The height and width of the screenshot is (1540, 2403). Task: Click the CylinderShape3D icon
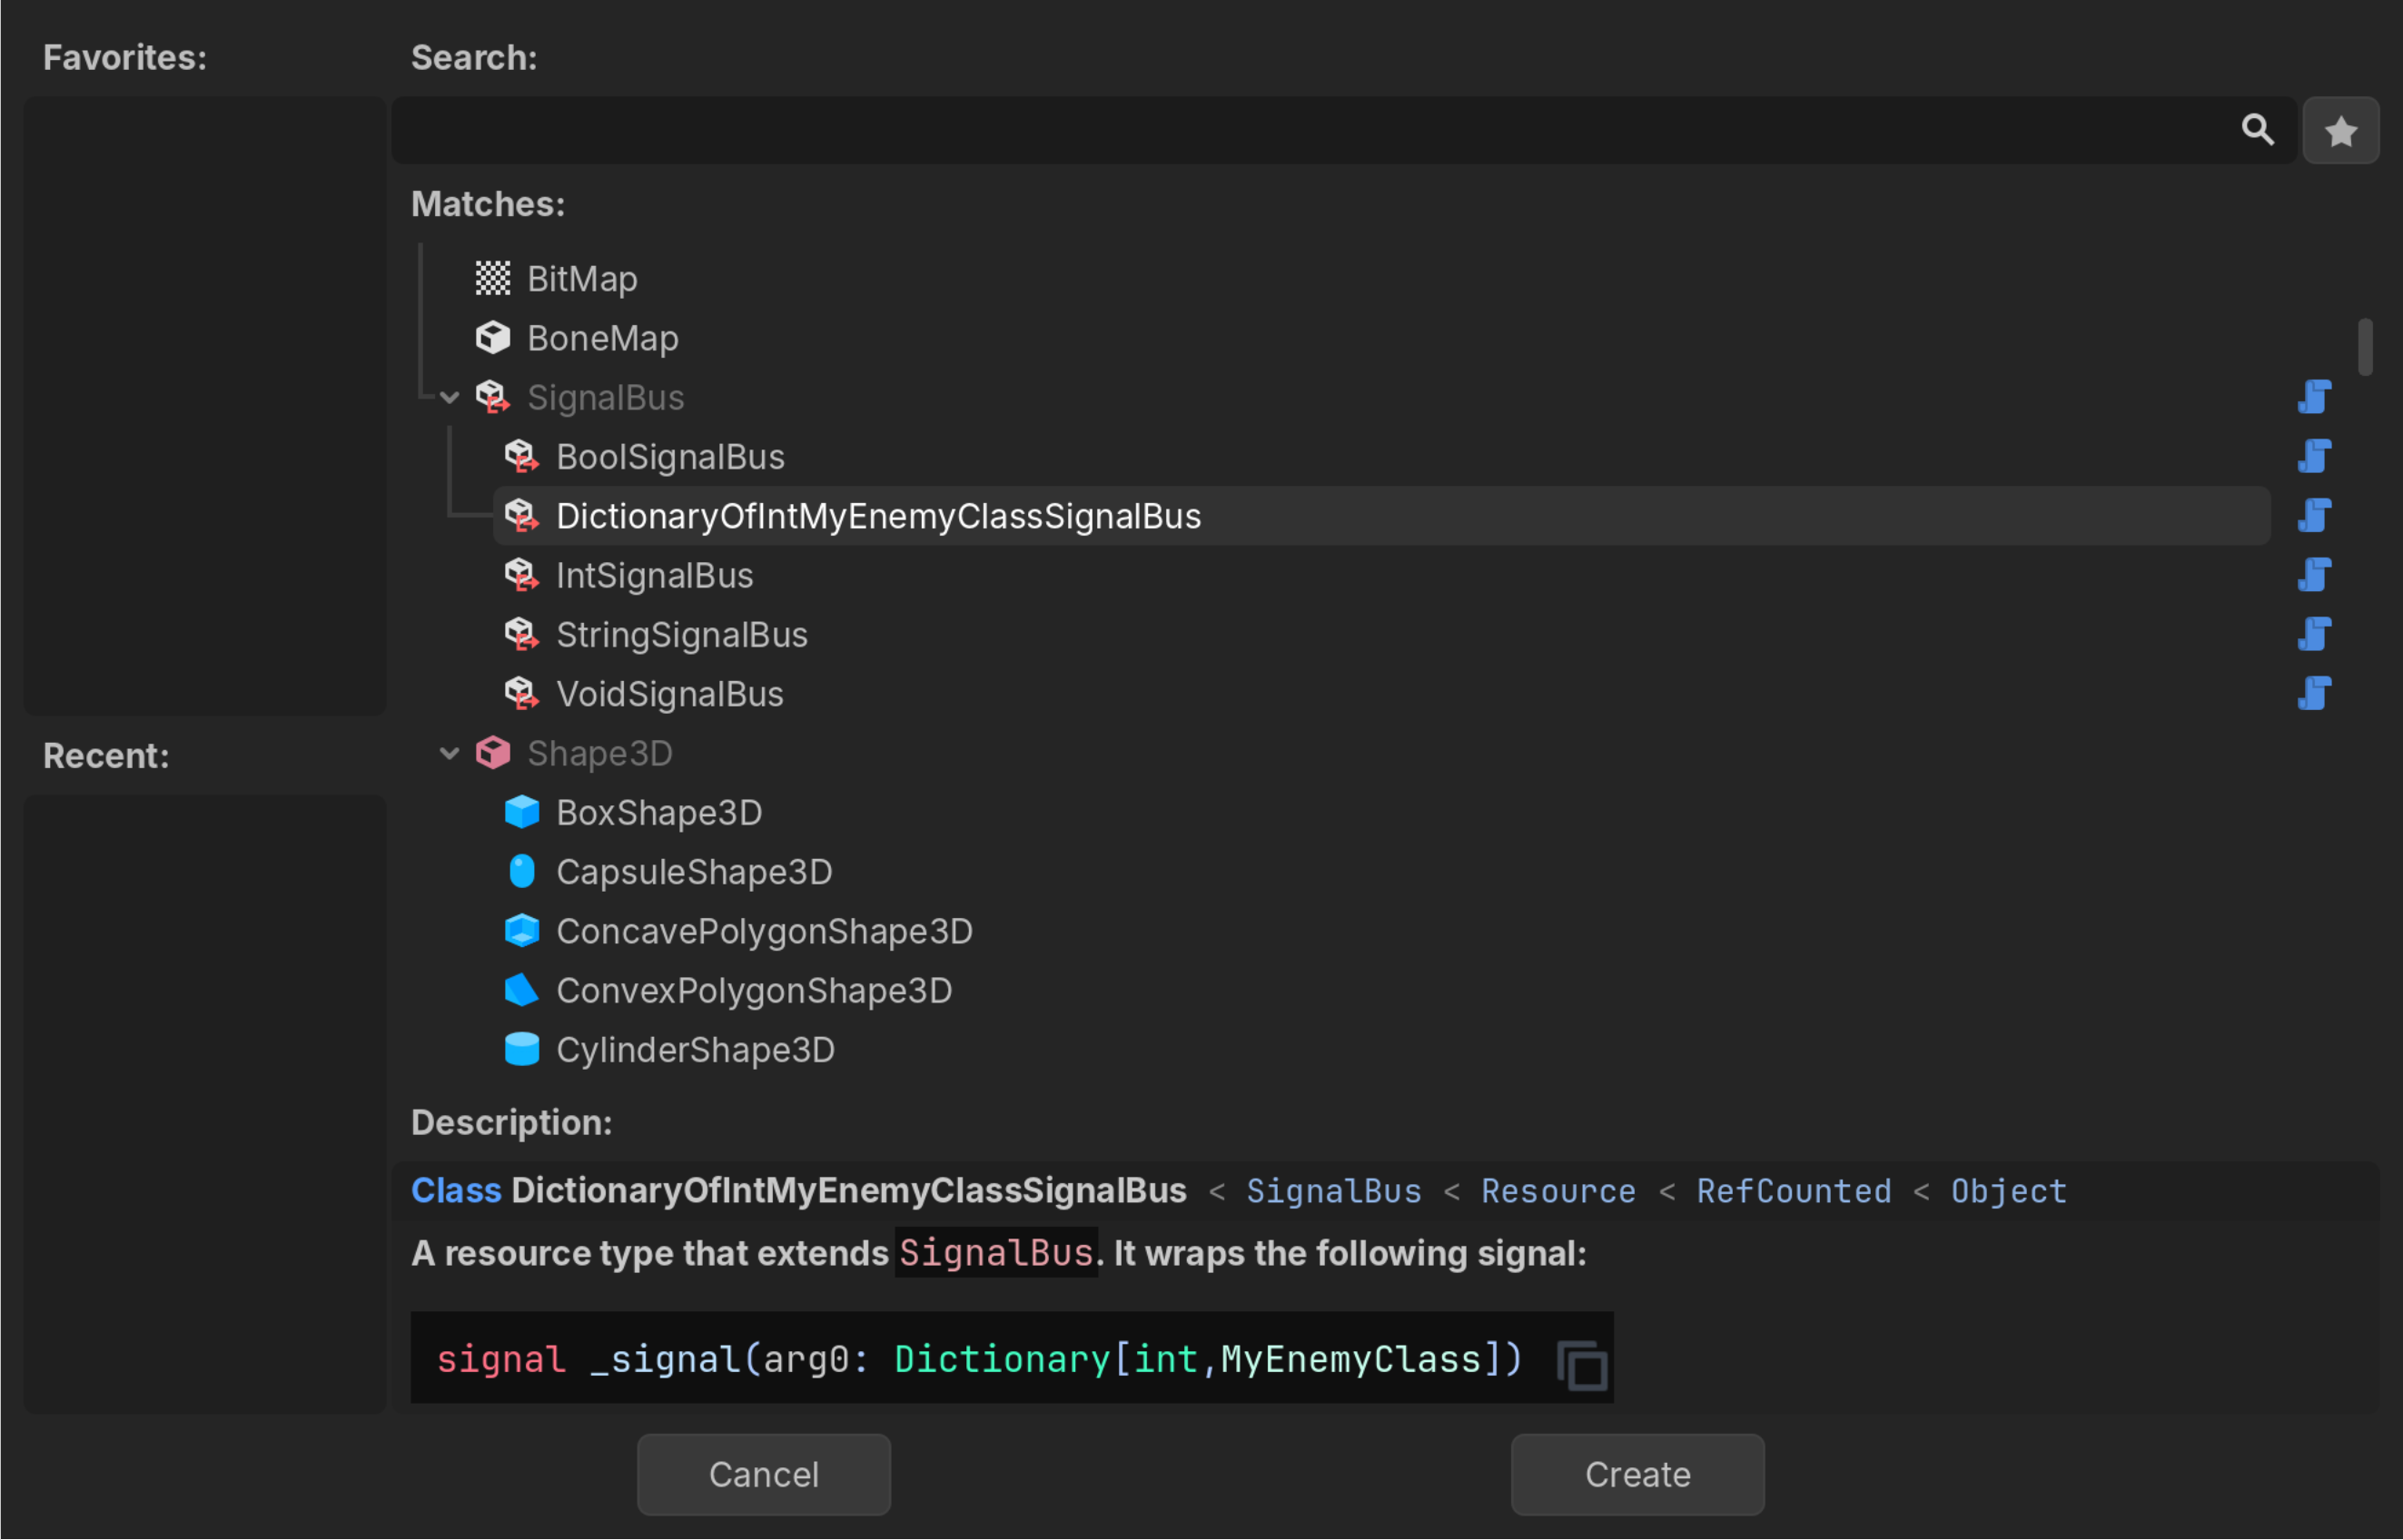coord(522,1049)
